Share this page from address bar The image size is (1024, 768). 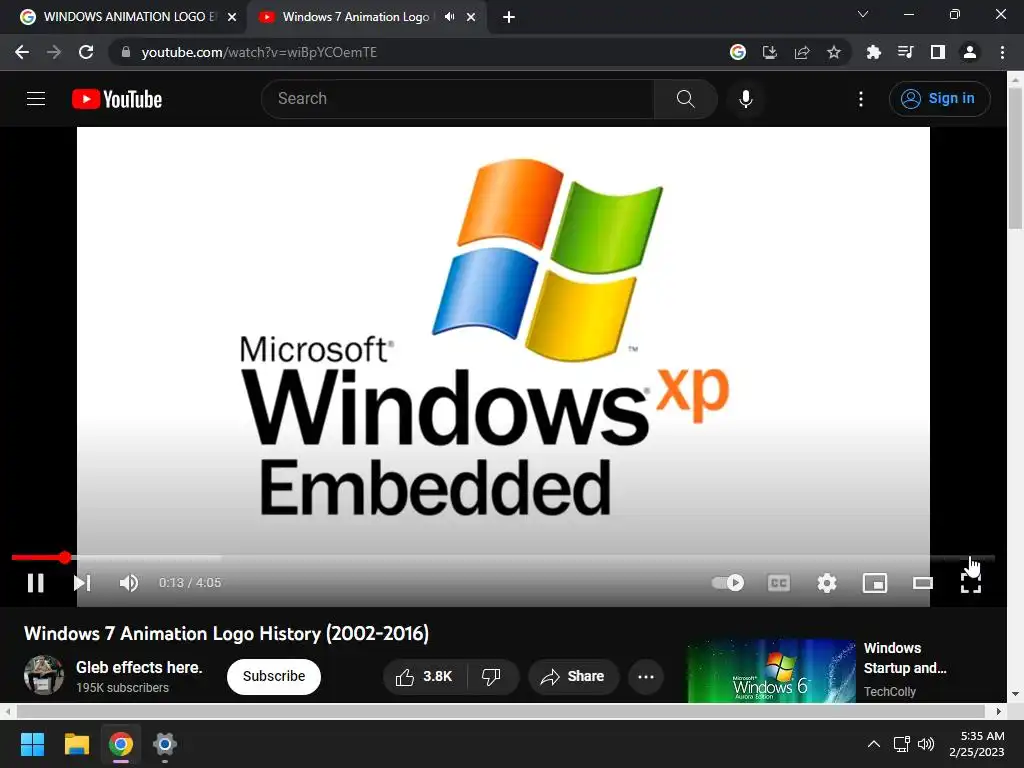pos(801,52)
